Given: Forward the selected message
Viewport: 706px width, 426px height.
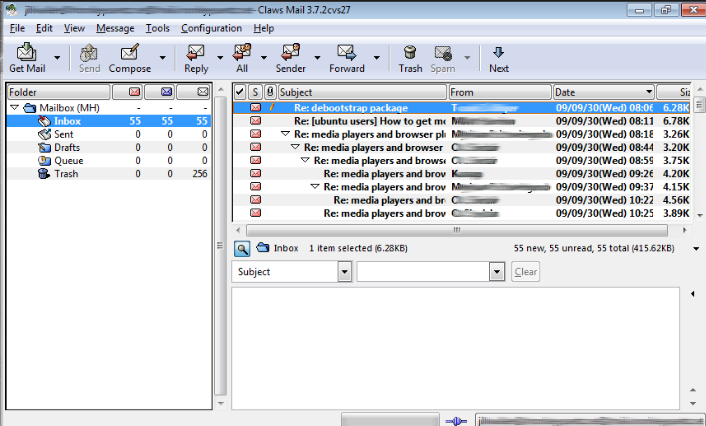Looking at the screenshot, I should tap(346, 58).
